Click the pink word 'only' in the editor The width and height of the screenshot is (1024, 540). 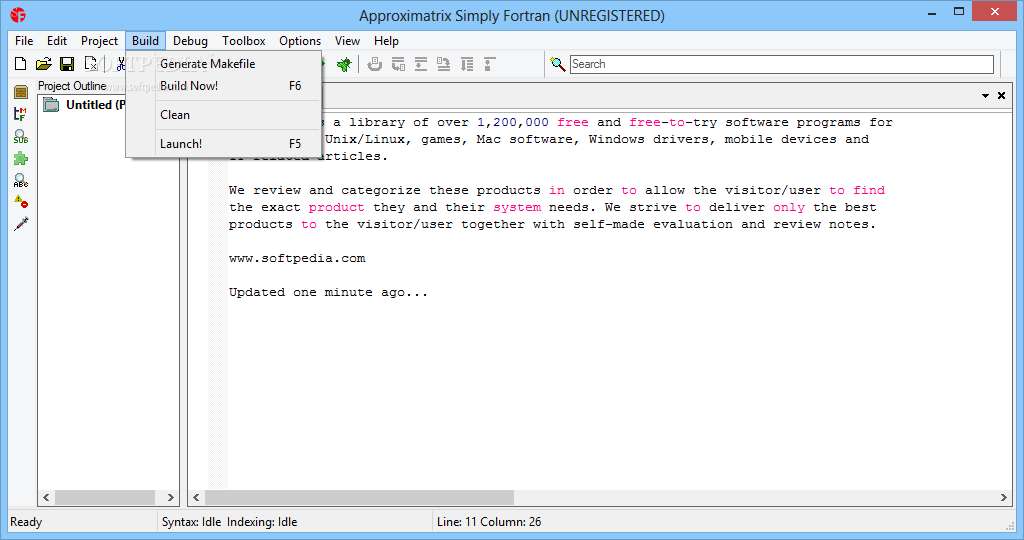tap(789, 208)
